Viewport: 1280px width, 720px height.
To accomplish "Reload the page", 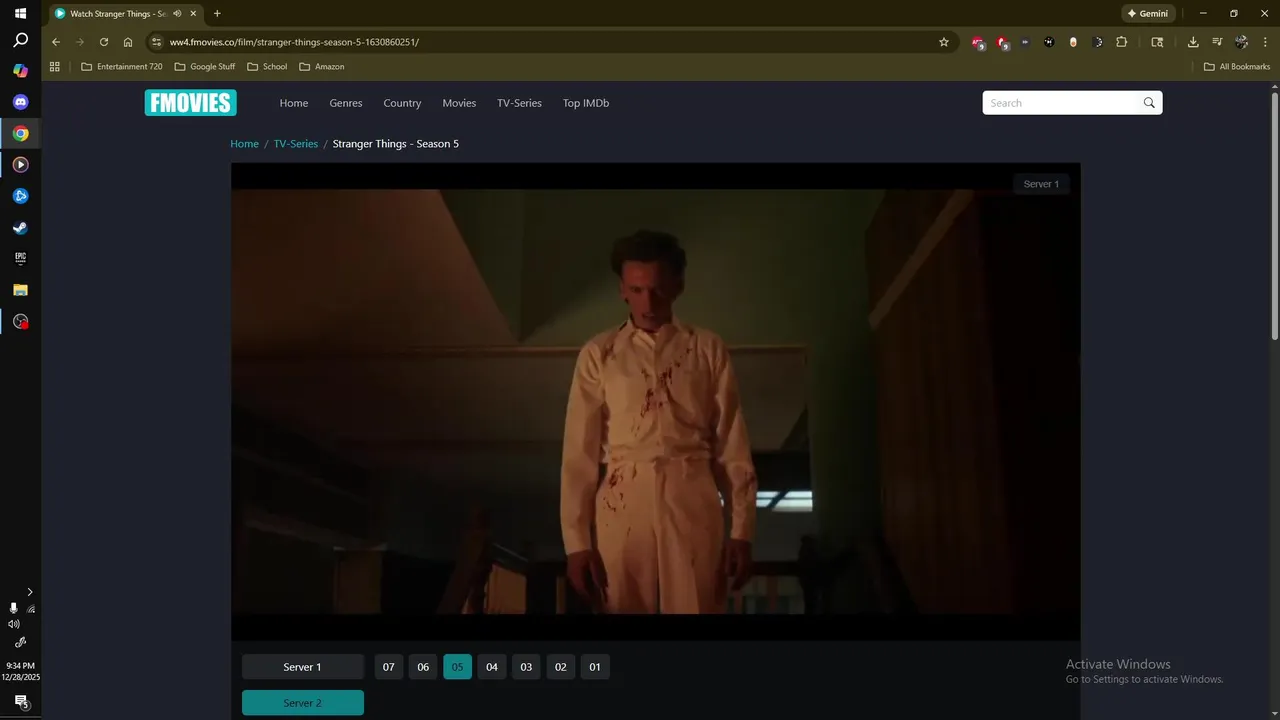I will (104, 42).
